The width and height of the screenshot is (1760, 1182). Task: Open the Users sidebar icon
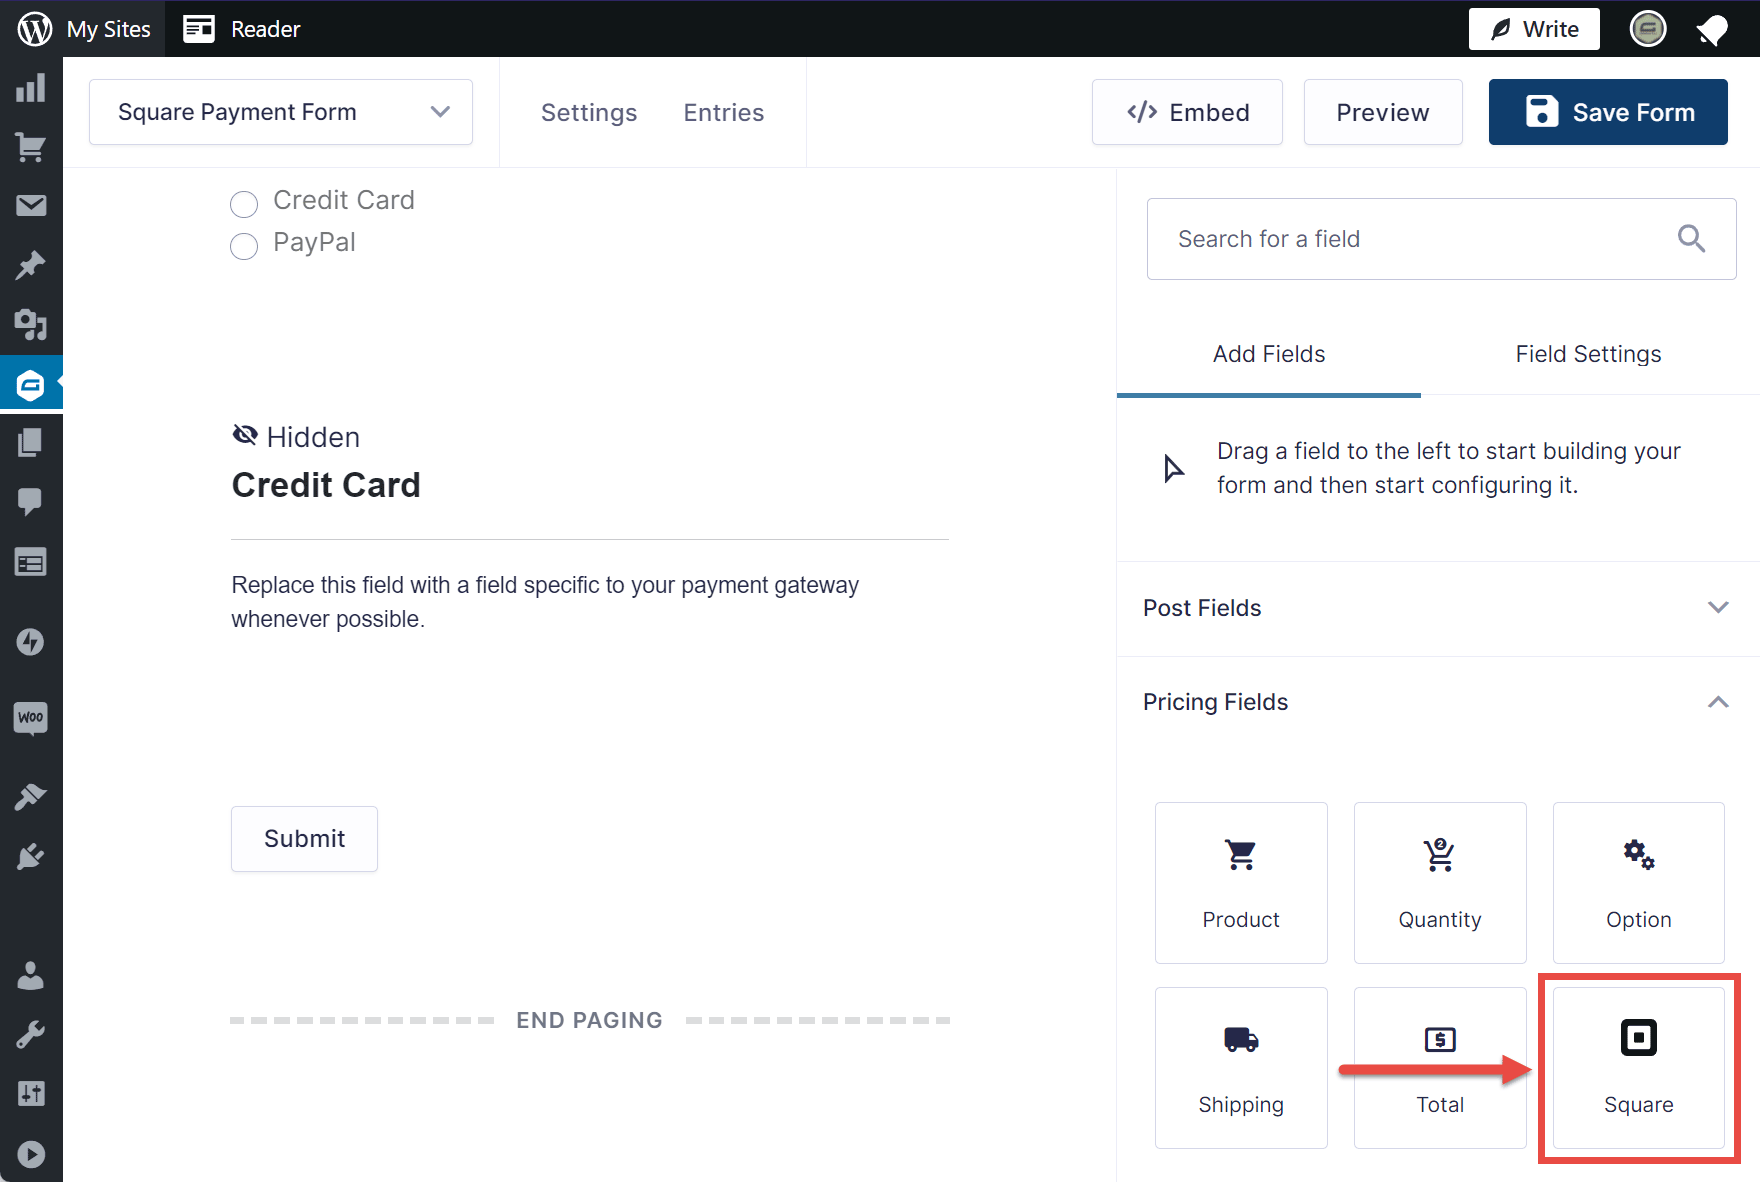[31, 975]
